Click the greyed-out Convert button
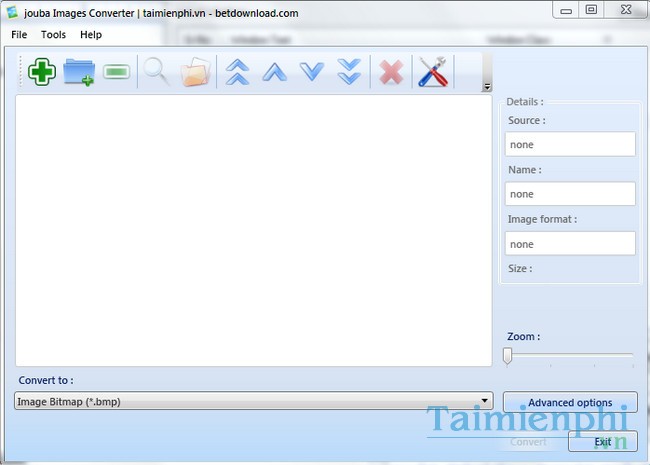Screen dimensions: 650x465 point(528,442)
